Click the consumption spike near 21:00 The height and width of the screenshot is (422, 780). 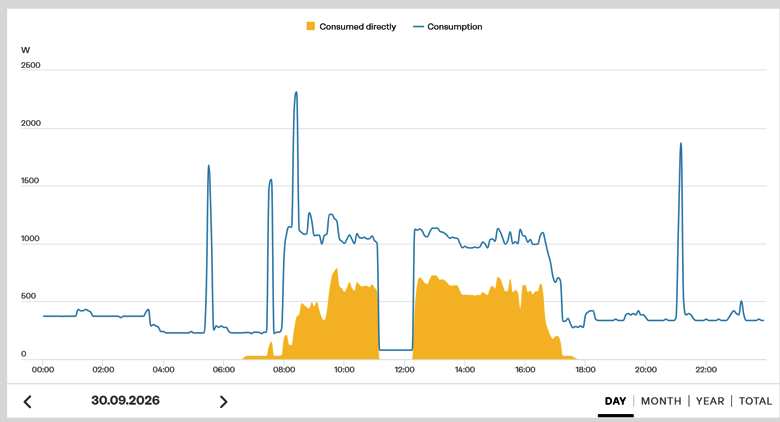click(681, 144)
